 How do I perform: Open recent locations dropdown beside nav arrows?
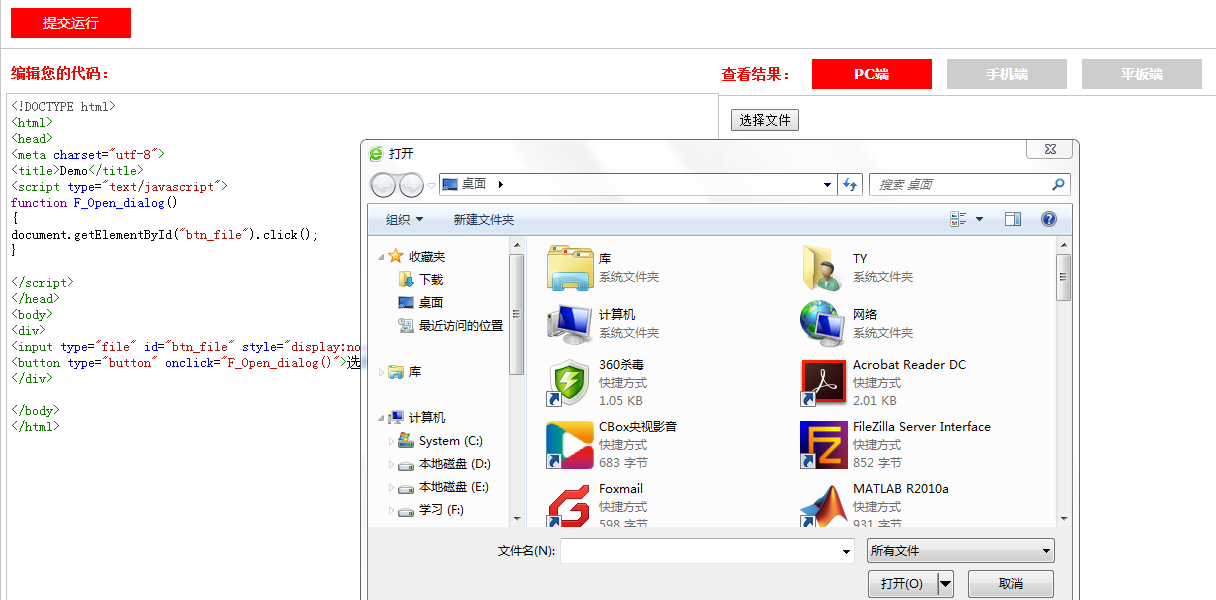[431, 185]
